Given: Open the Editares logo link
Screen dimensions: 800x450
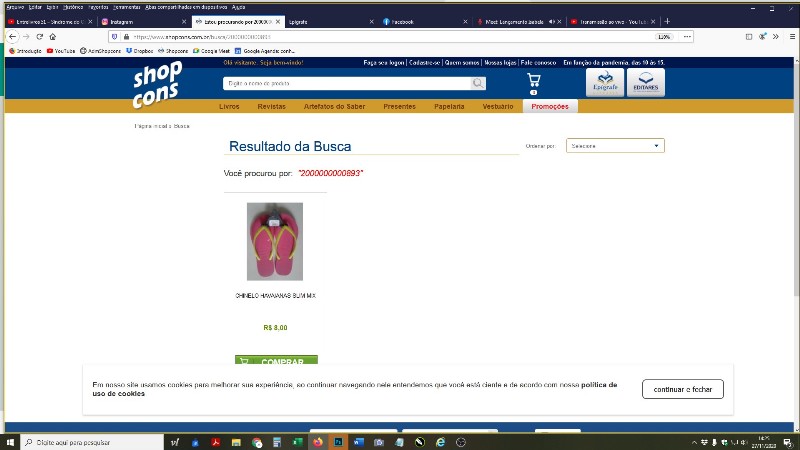Looking at the screenshot, I should pos(645,82).
